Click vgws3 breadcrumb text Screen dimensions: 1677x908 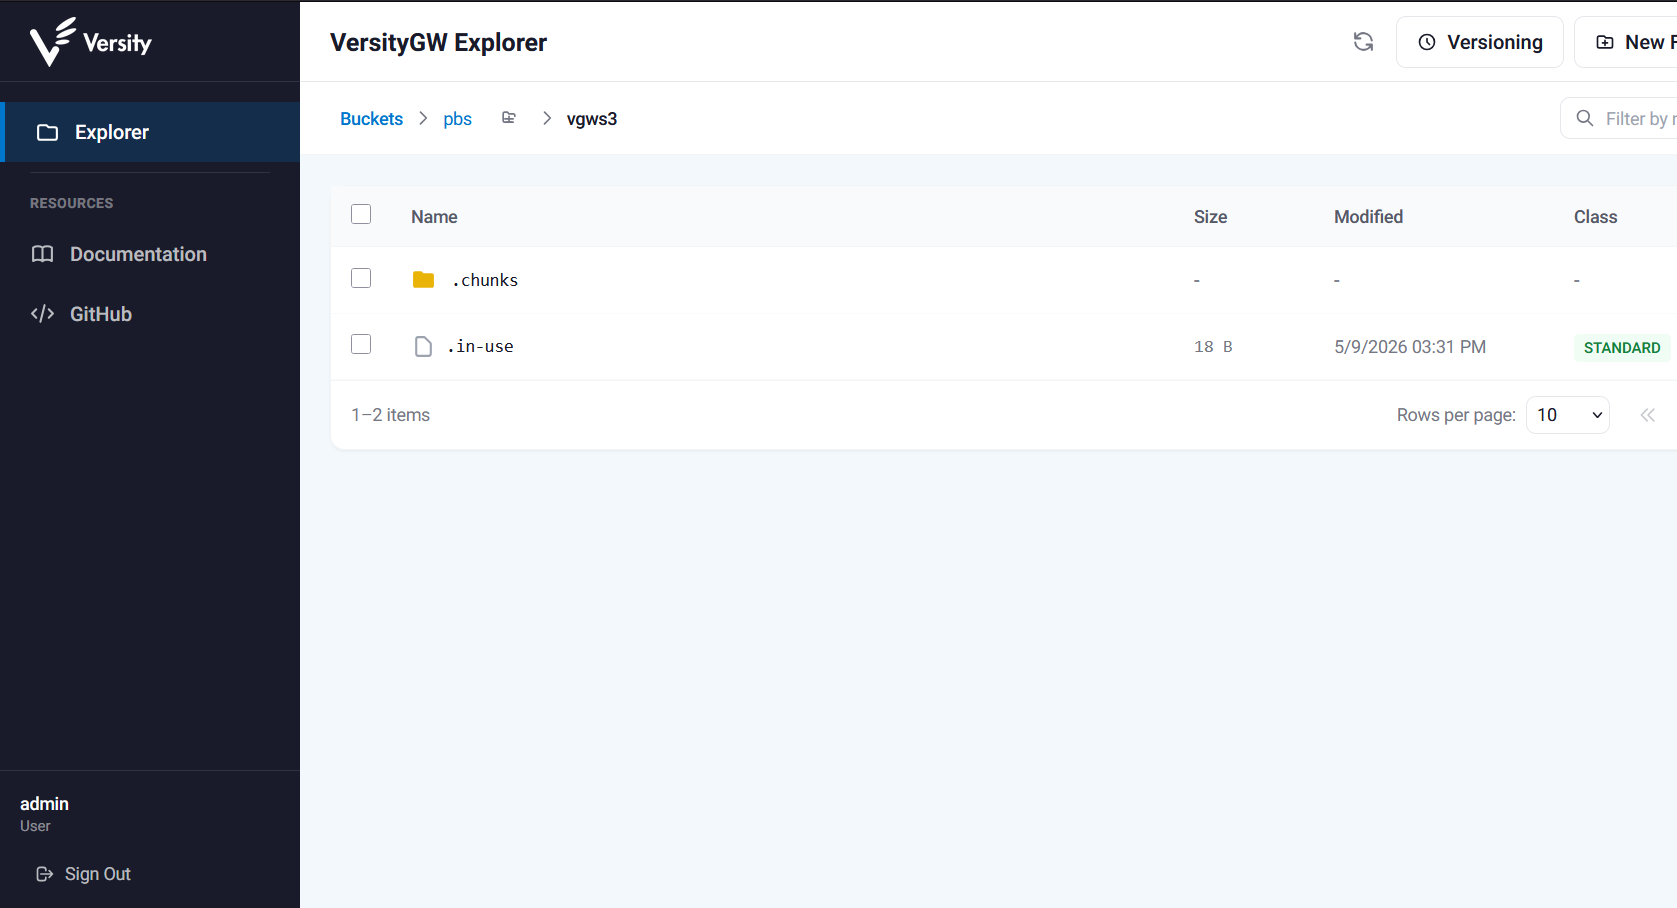click(592, 119)
